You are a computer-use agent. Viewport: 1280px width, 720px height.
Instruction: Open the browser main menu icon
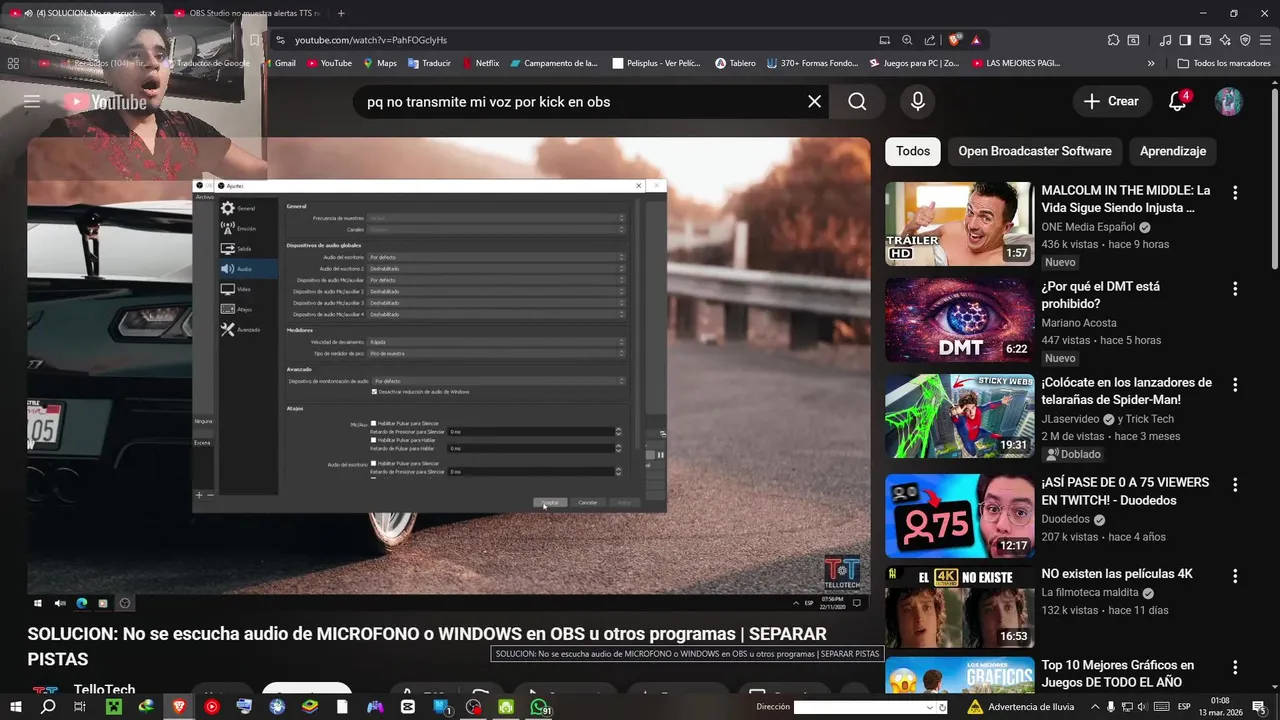(x=1266, y=40)
